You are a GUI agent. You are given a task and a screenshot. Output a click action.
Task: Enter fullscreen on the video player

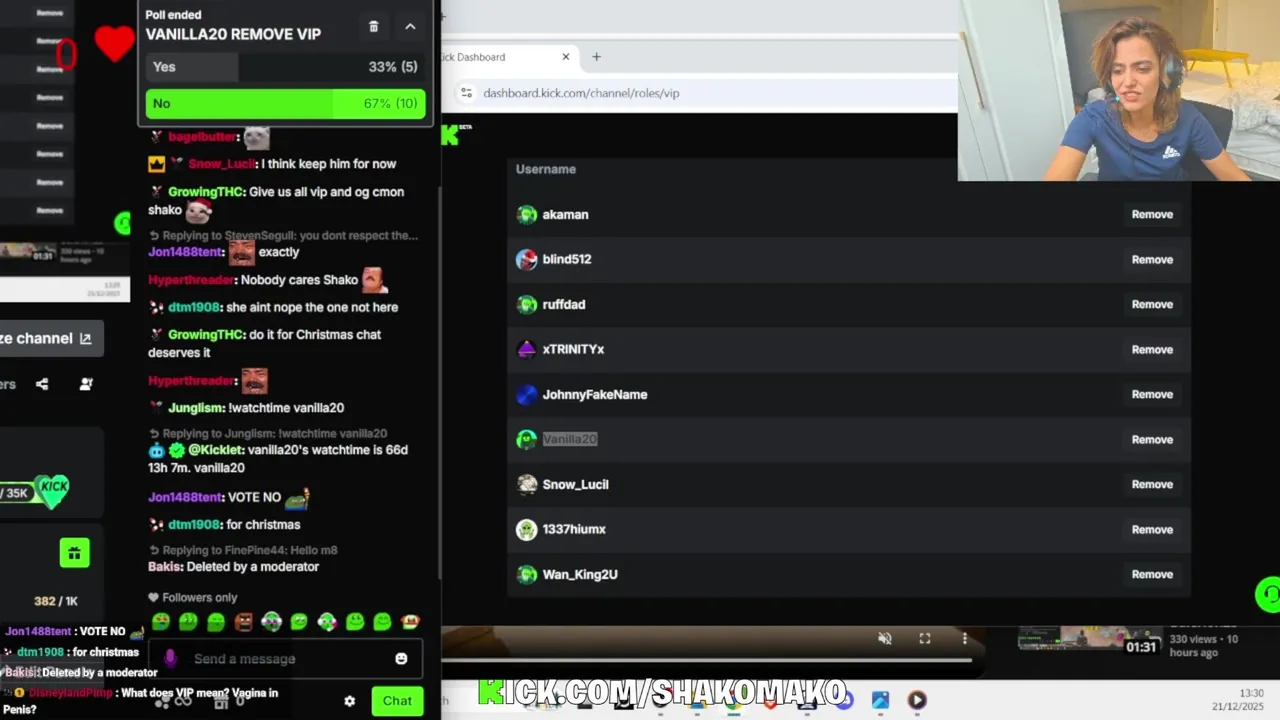pos(925,638)
